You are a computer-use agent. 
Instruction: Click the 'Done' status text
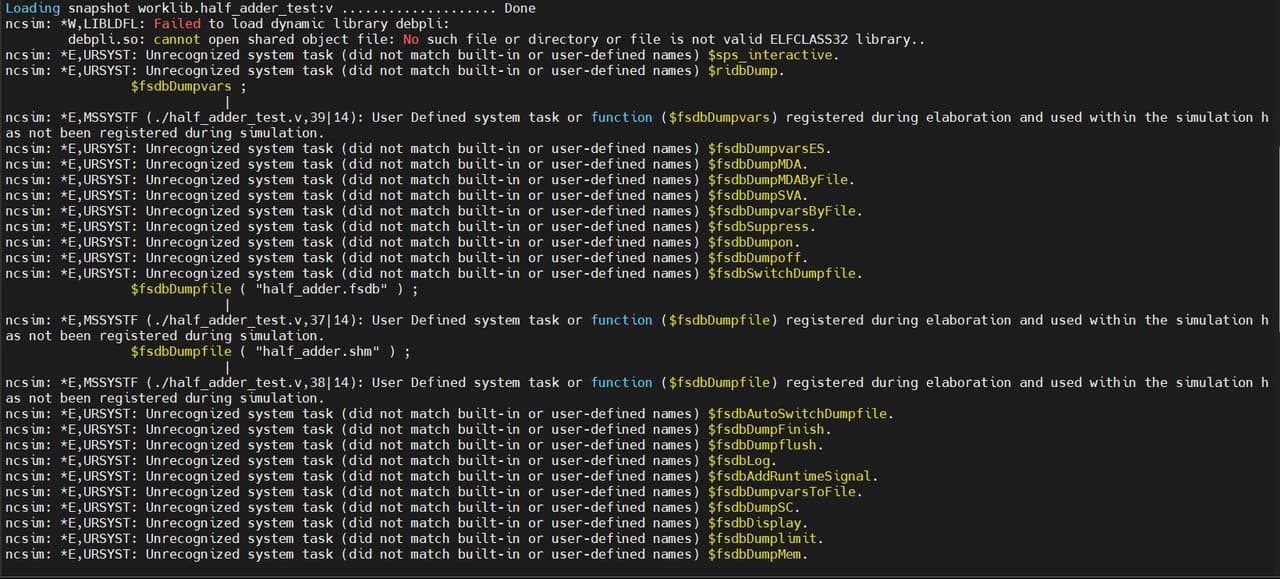tap(520, 8)
